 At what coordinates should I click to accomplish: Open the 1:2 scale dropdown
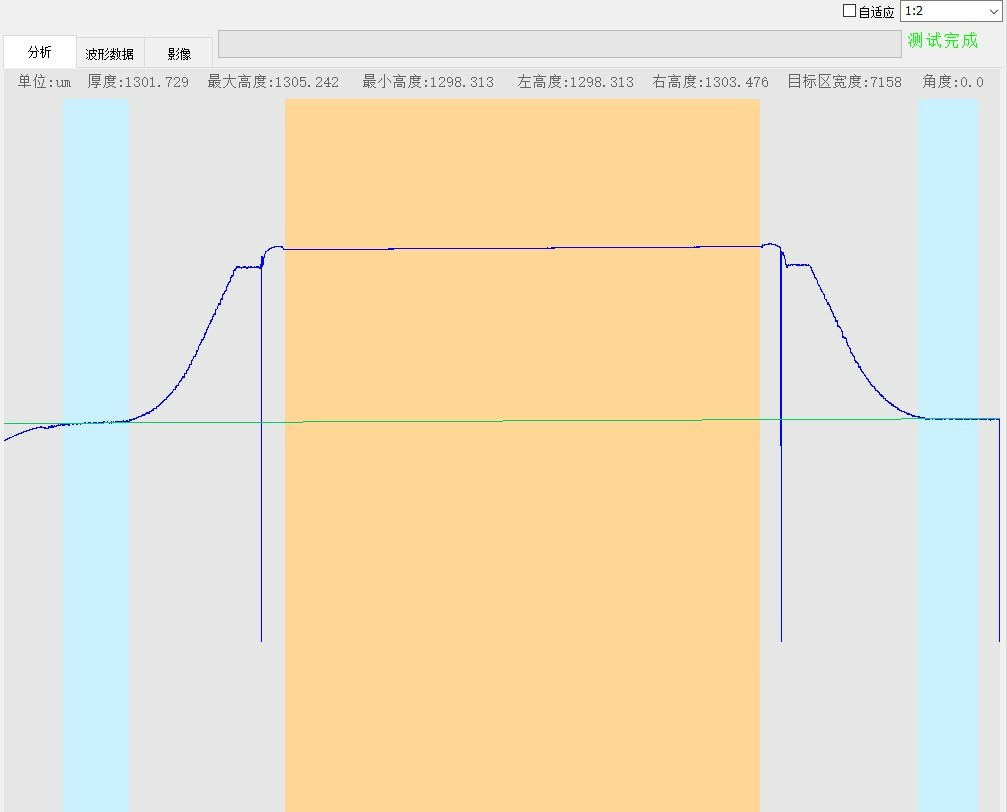[950, 11]
